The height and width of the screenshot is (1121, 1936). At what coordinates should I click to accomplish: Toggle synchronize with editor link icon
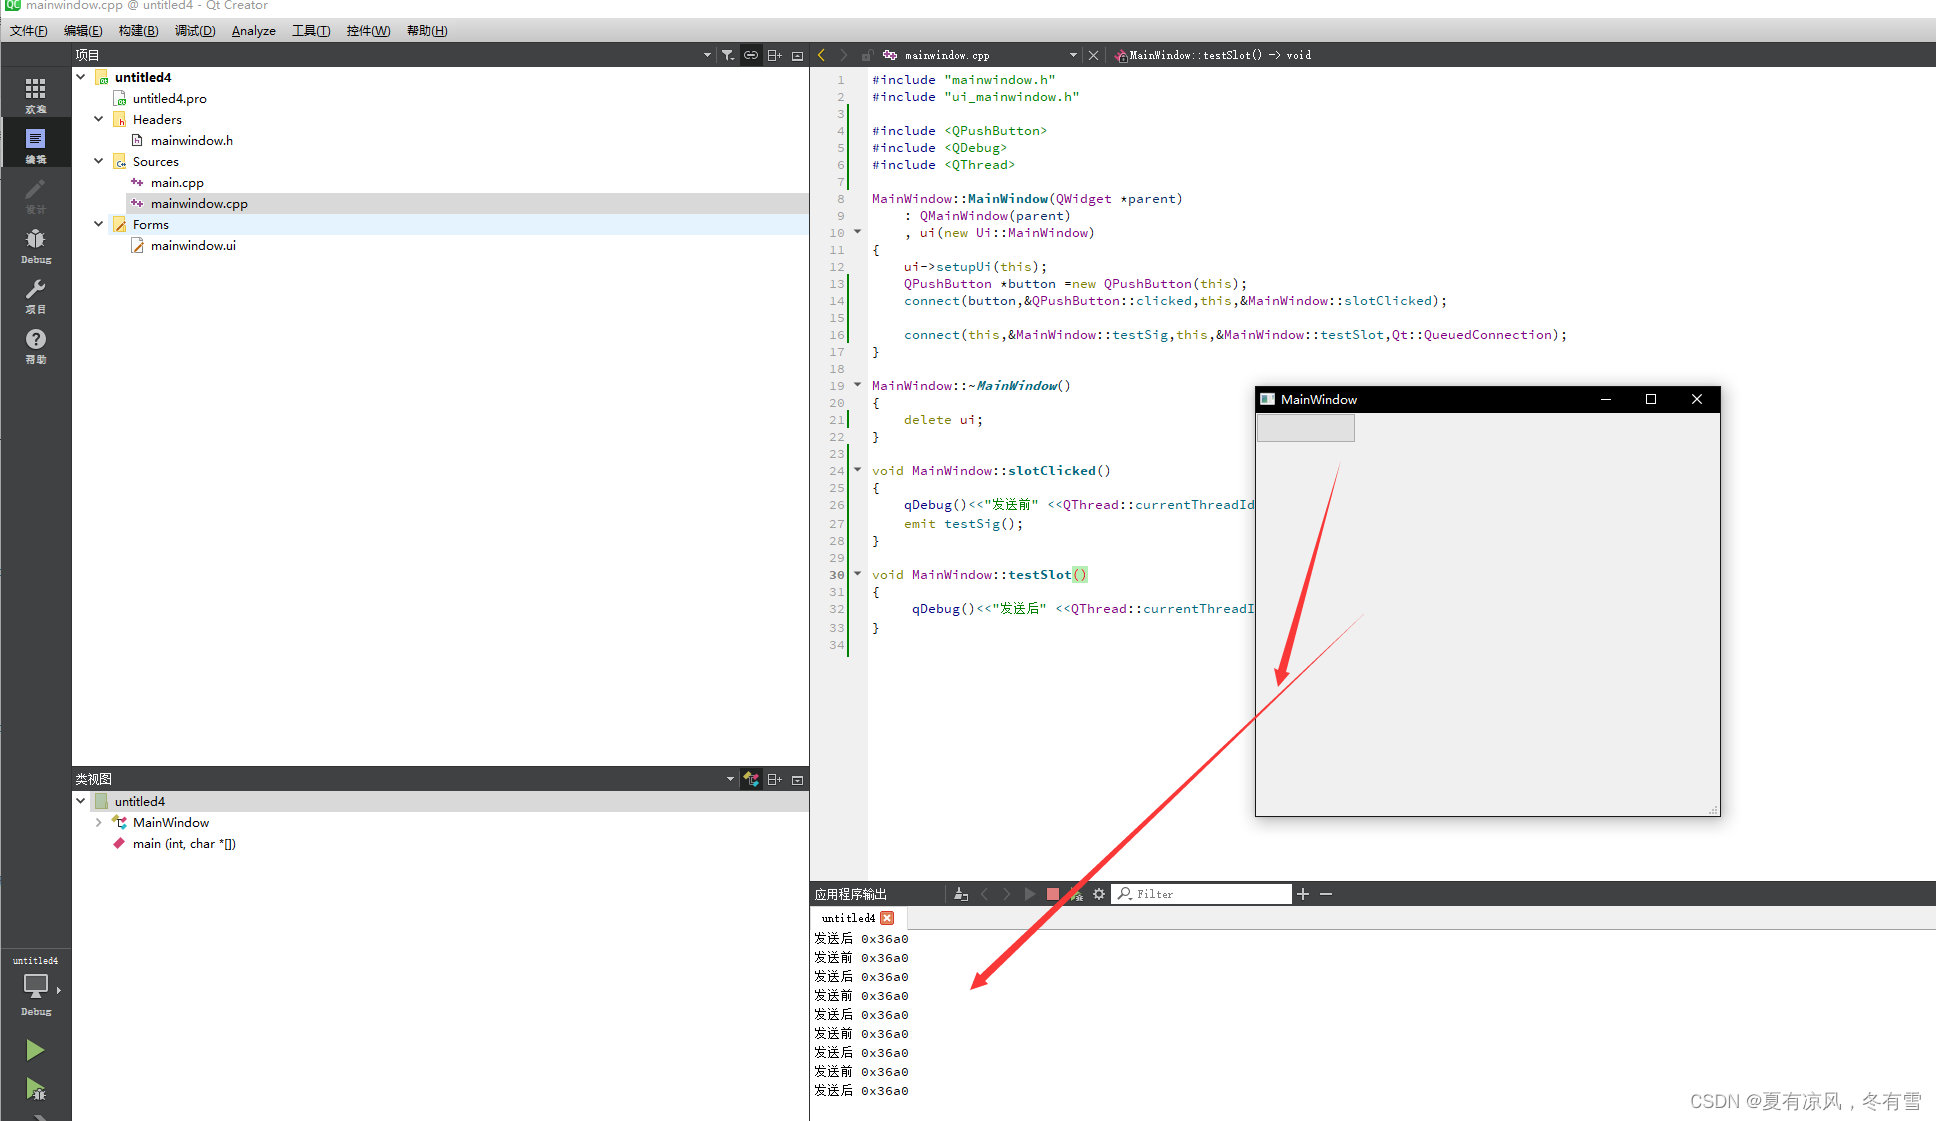tap(751, 55)
